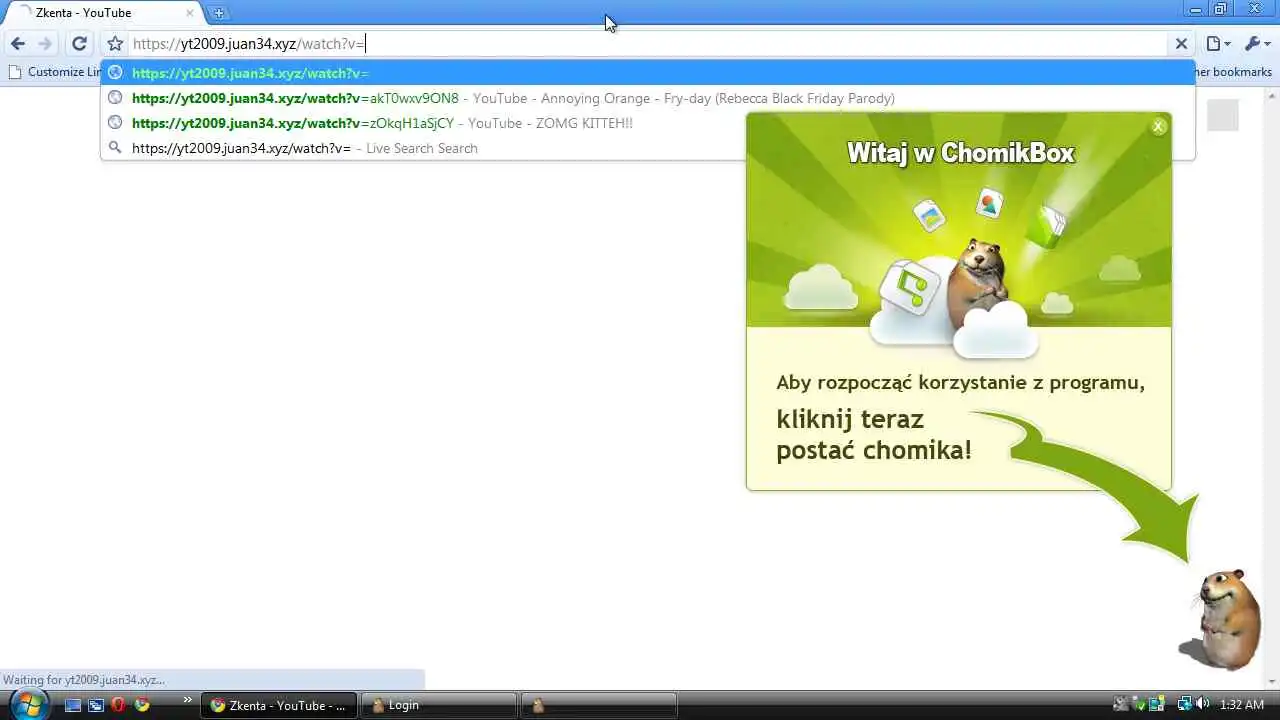Close the Zkenta - YouTube tab
Image resolution: width=1280 pixels, height=720 pixels.
pyautogui.click(x=190, y=13)
